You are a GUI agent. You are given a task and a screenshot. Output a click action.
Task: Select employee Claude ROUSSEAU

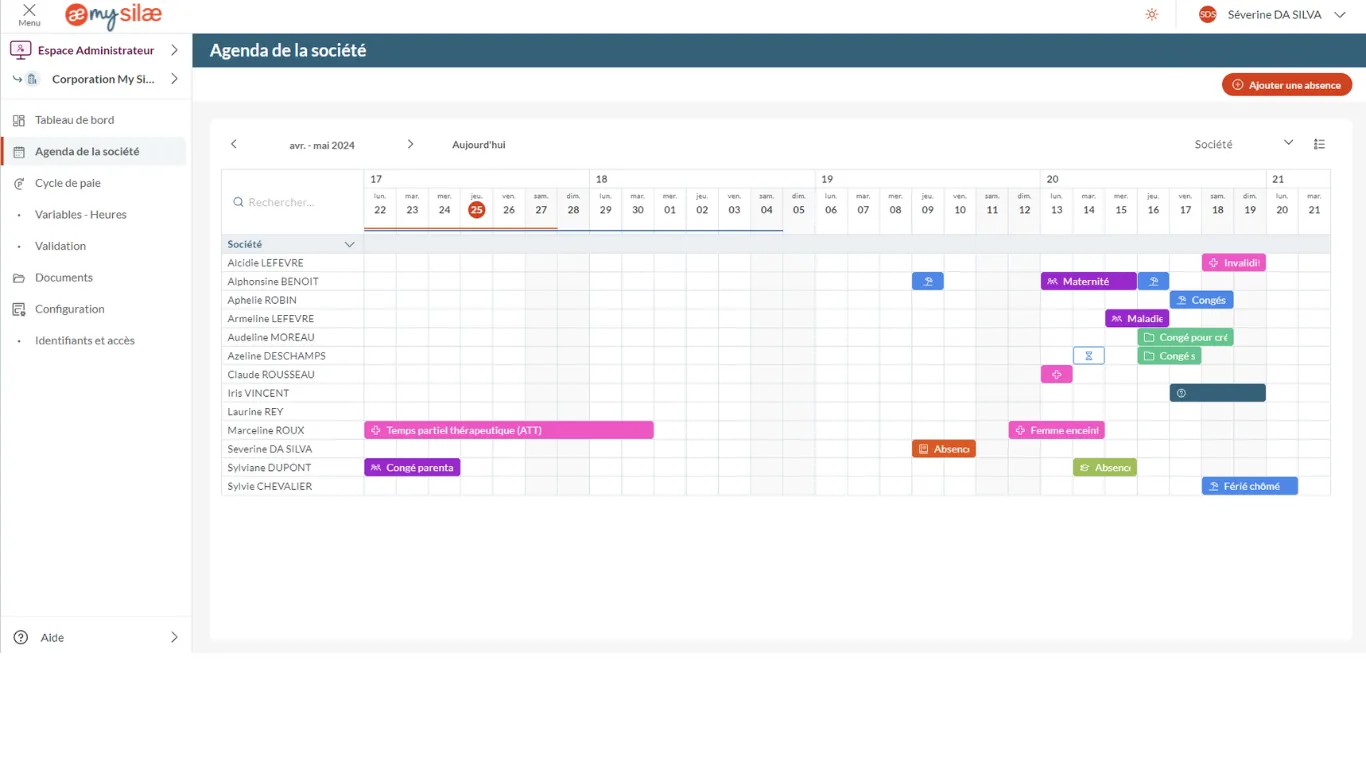(271, 375)
